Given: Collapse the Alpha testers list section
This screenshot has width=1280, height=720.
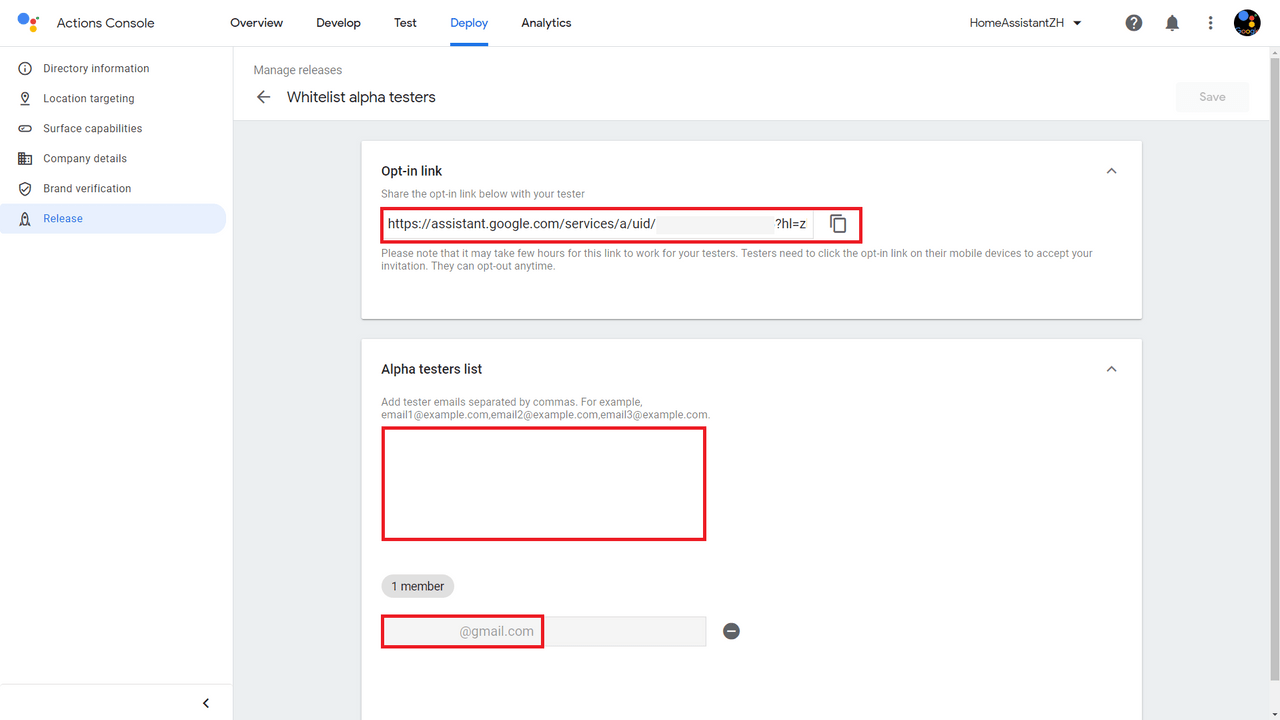Looking at the screenshot, I should pos(1111,369).
